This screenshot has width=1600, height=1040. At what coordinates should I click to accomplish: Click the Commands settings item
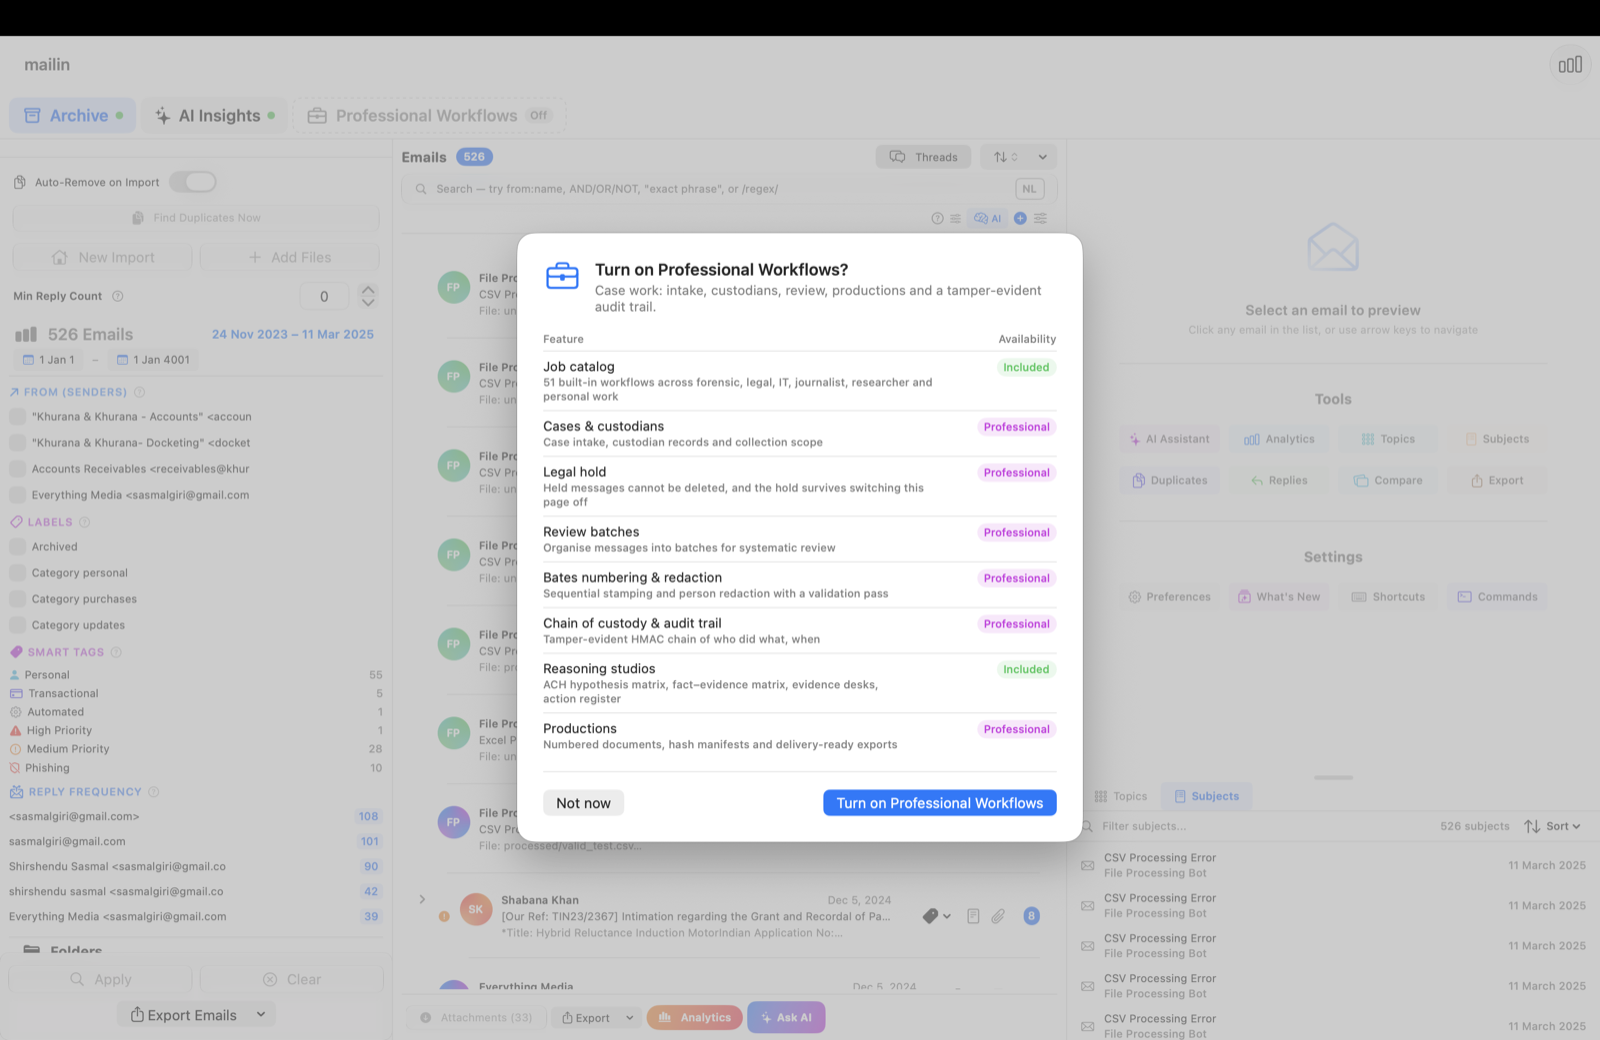click(1497, 597)
